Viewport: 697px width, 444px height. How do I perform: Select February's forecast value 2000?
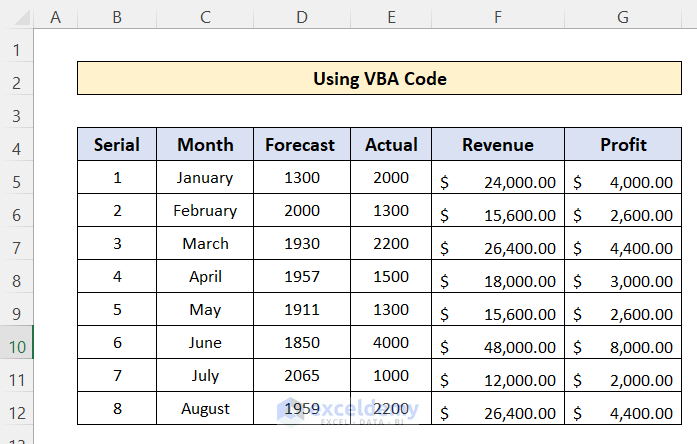click(x=301, y=211)
